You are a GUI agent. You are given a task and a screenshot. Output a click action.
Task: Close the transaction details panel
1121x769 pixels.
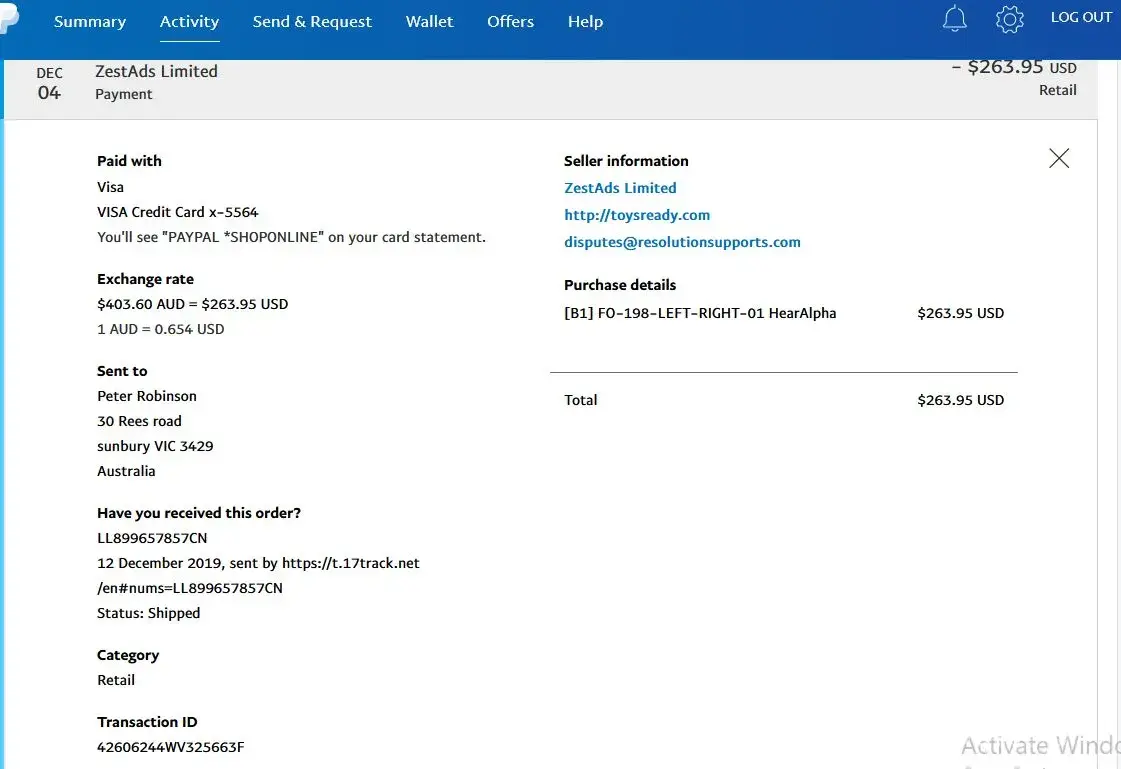coord(1059,158)
